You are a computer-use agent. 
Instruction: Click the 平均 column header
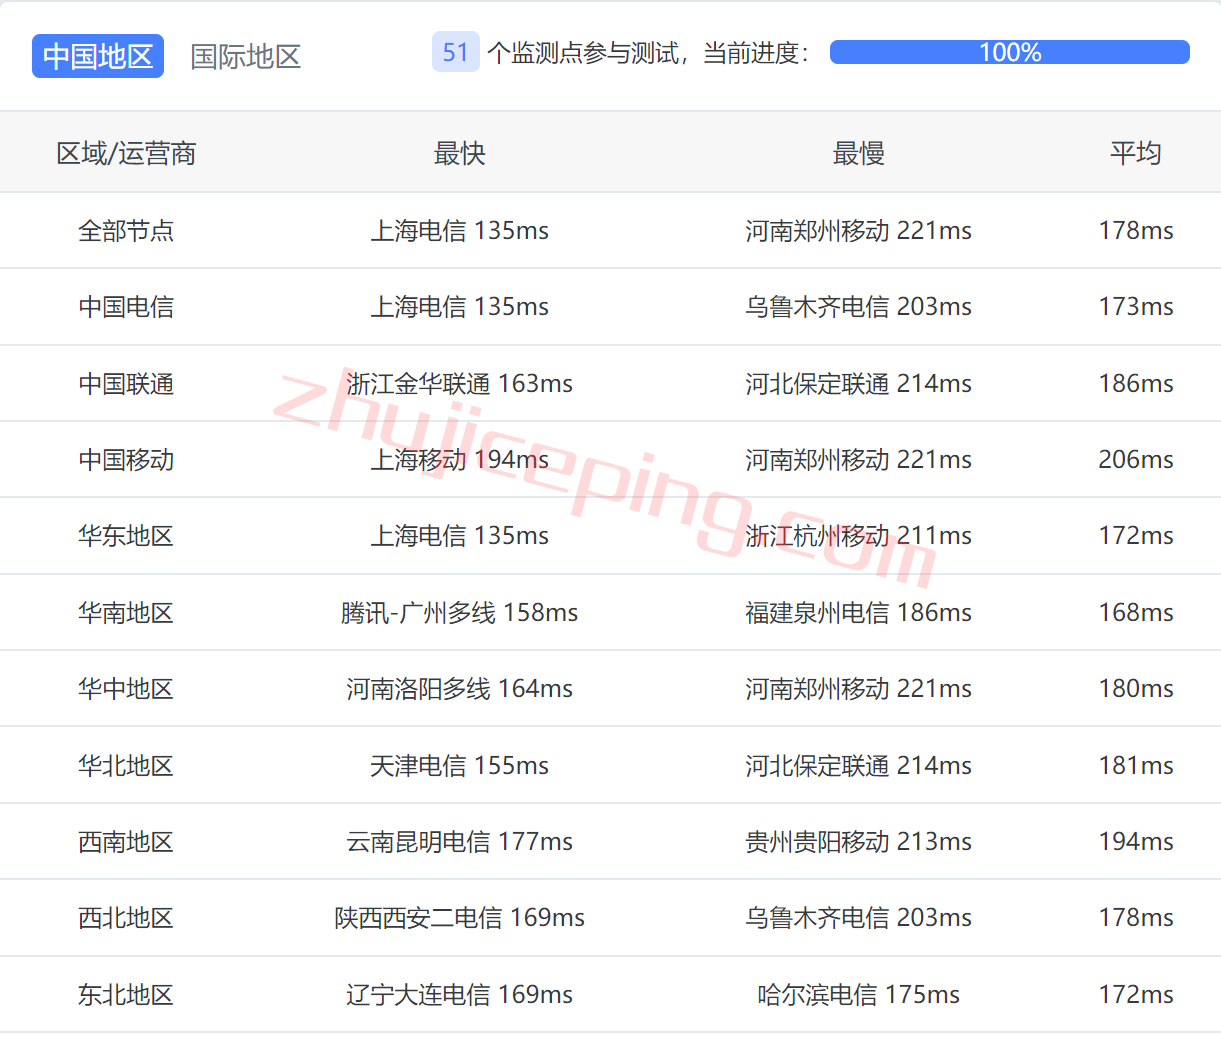(1136, 153)
